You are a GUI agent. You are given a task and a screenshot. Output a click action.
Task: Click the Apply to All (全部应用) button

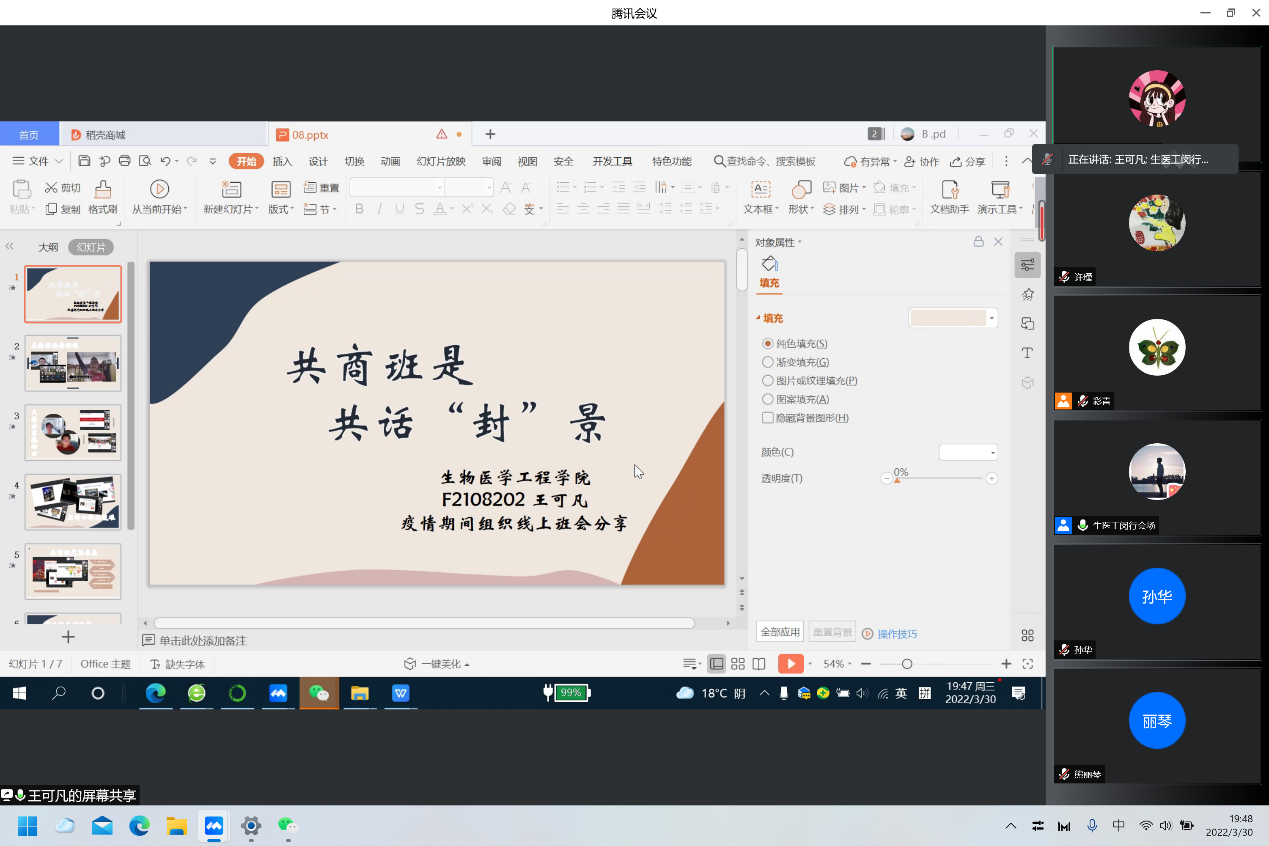click(780, 632)
